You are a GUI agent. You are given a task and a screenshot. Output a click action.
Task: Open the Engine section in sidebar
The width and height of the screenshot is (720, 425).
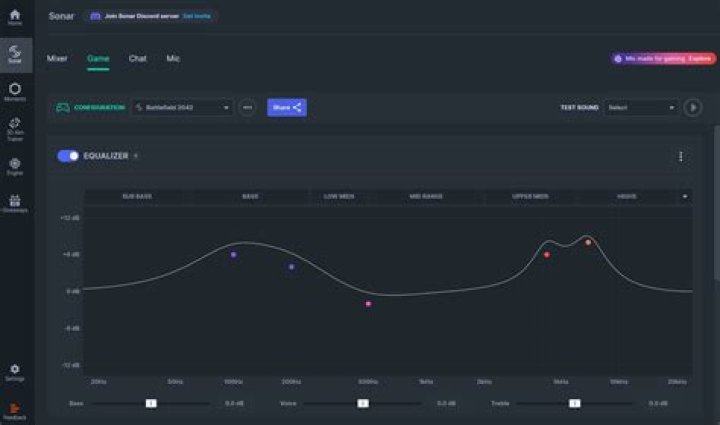coord(15,167)
